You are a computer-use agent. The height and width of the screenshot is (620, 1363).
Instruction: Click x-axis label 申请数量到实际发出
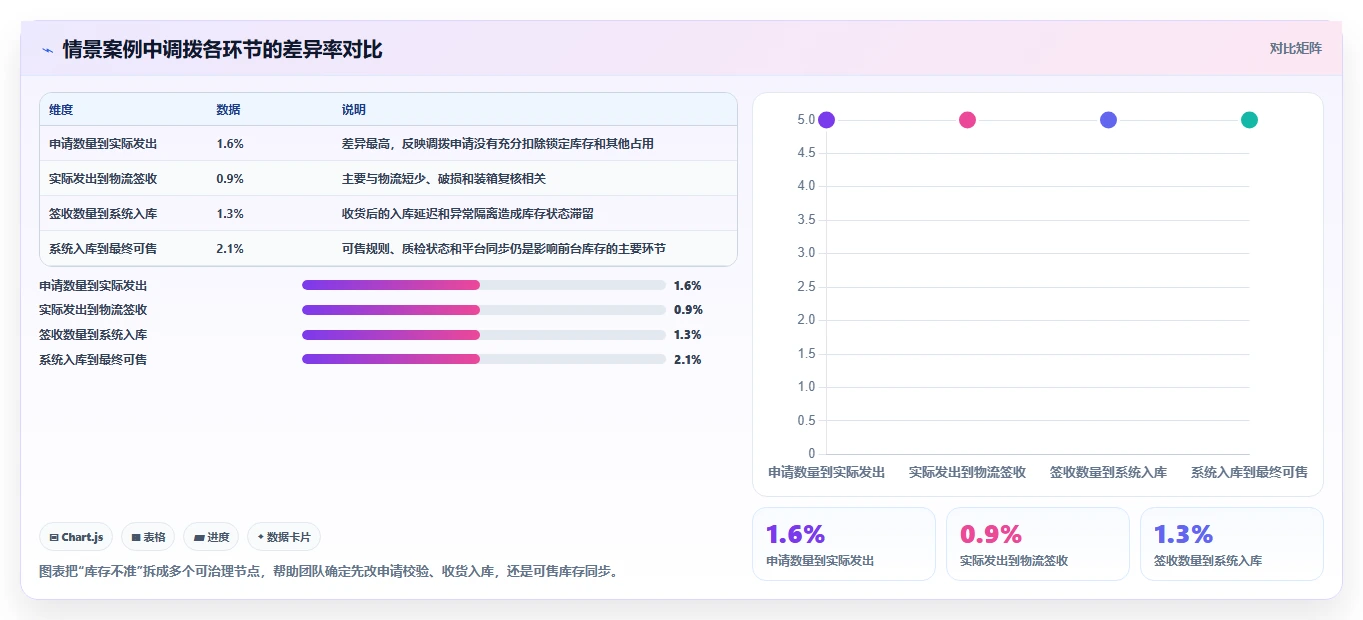click(x=826, y=472)
